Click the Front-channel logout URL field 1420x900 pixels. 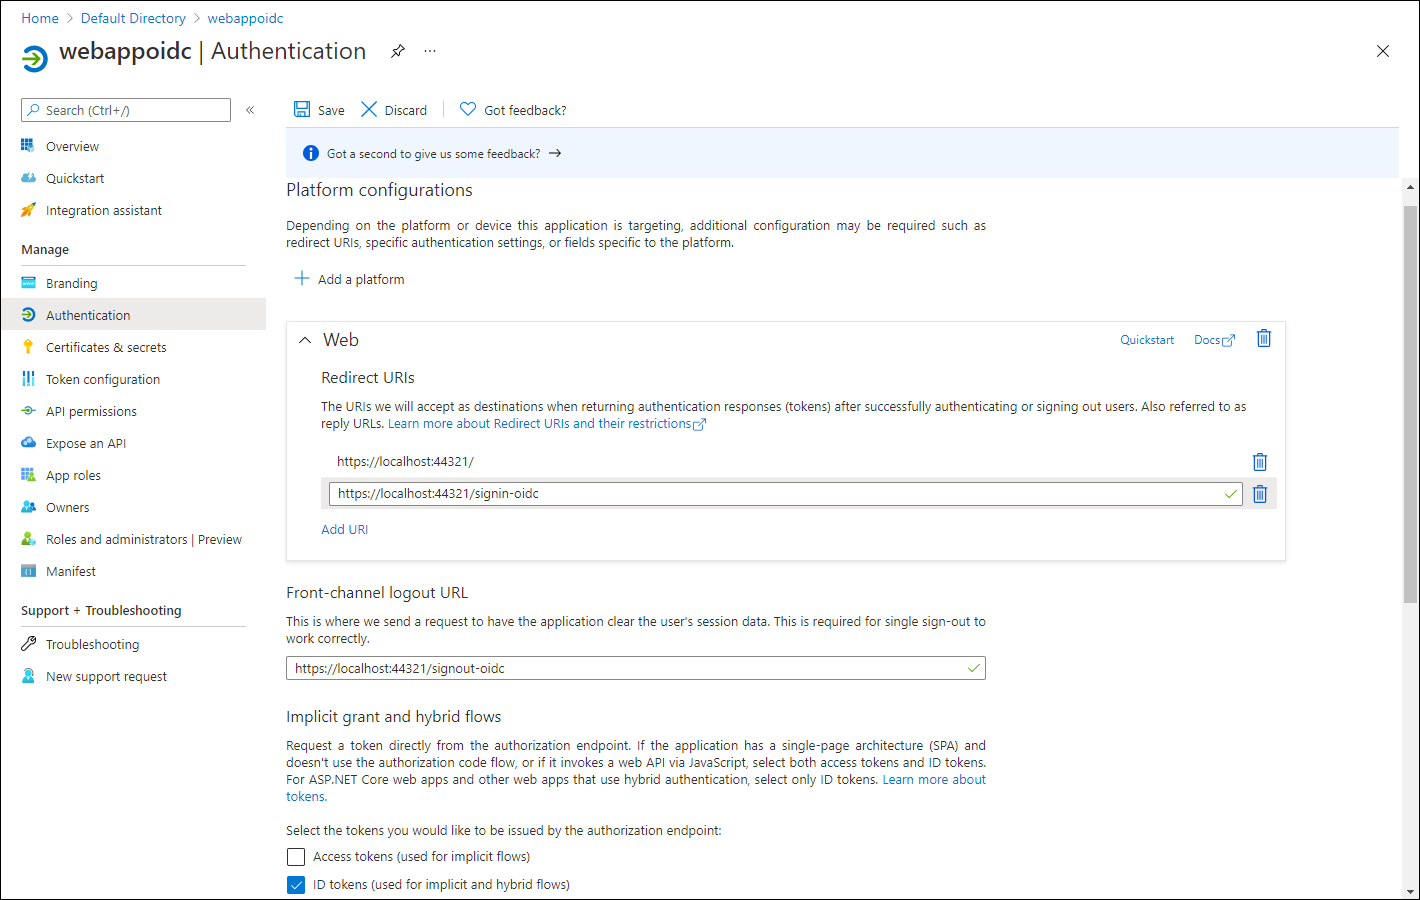tap(636, 668)
